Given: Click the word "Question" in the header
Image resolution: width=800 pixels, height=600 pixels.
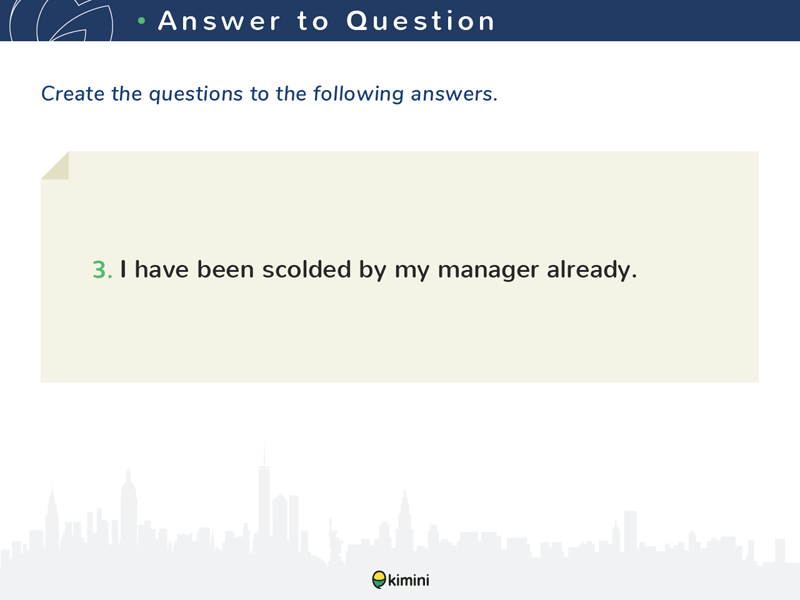Looking at the screenshot, I should point(421,21).
